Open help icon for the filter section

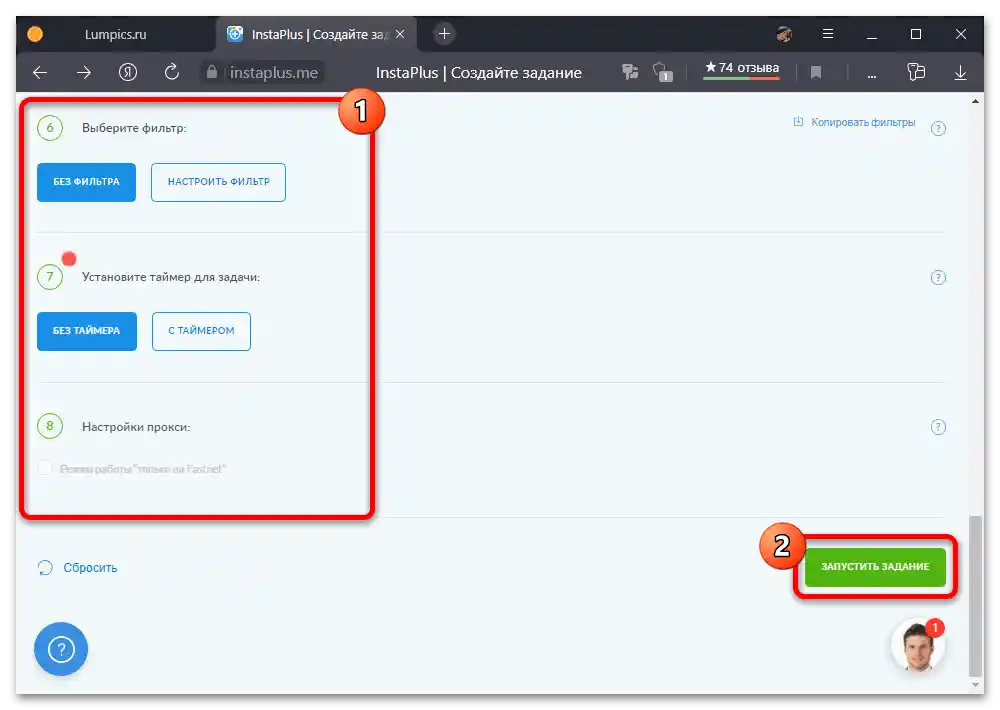[938, 128]
